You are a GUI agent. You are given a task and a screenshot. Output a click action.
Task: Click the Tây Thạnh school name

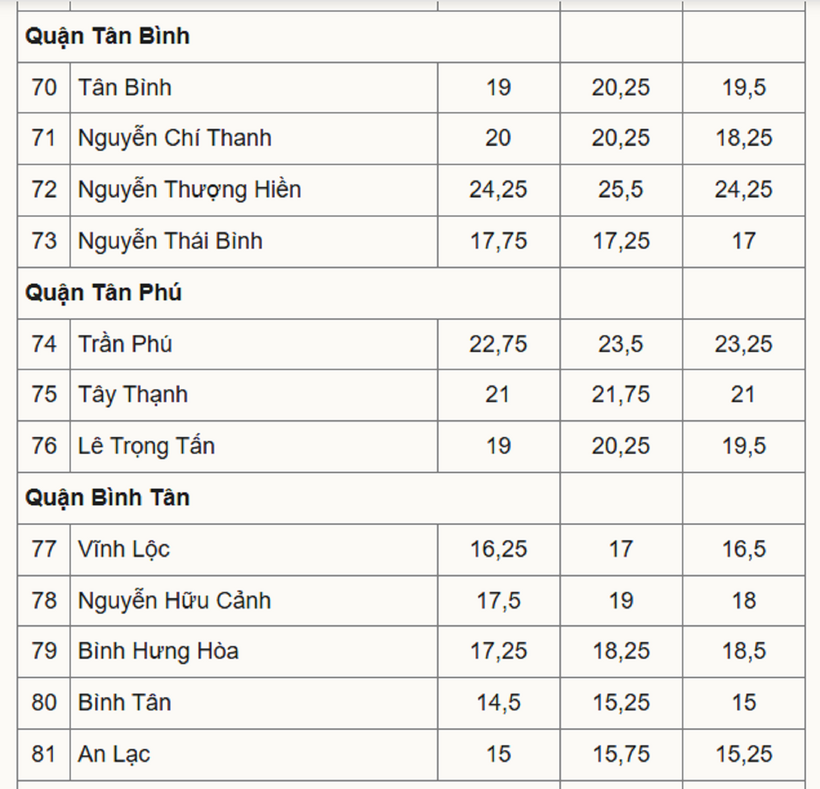(133, 395)
